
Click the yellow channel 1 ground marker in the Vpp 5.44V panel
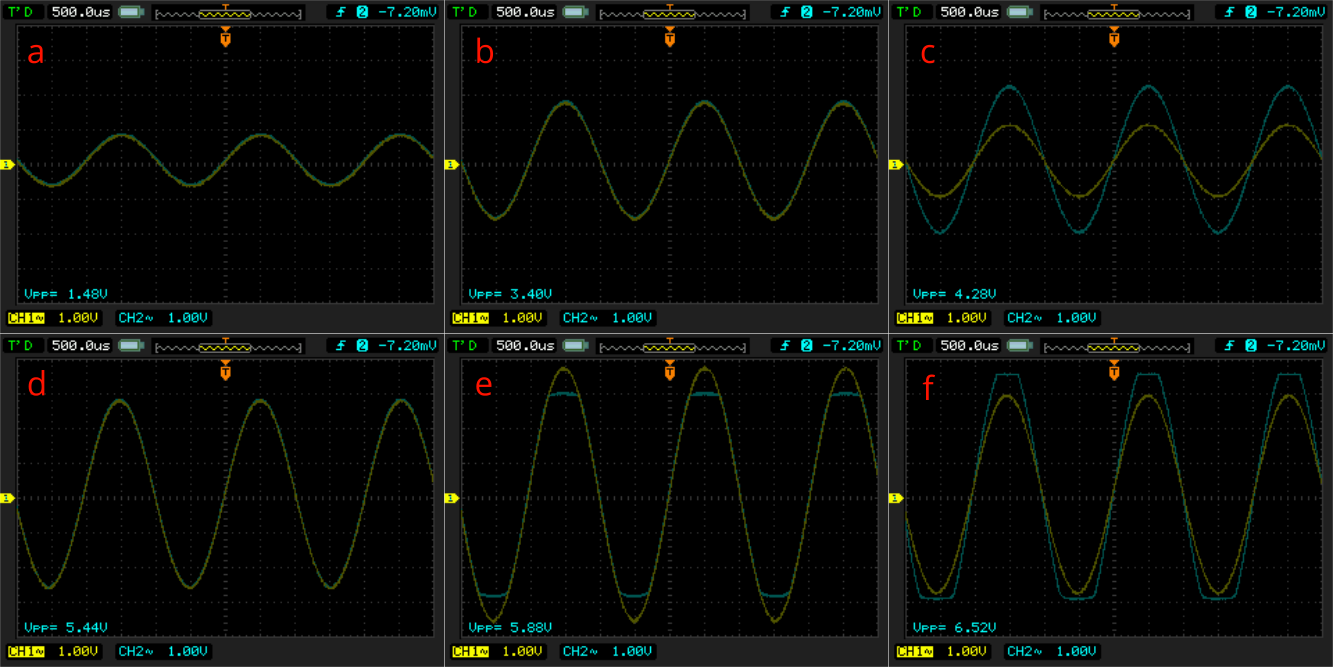click(x=6, y=498)
